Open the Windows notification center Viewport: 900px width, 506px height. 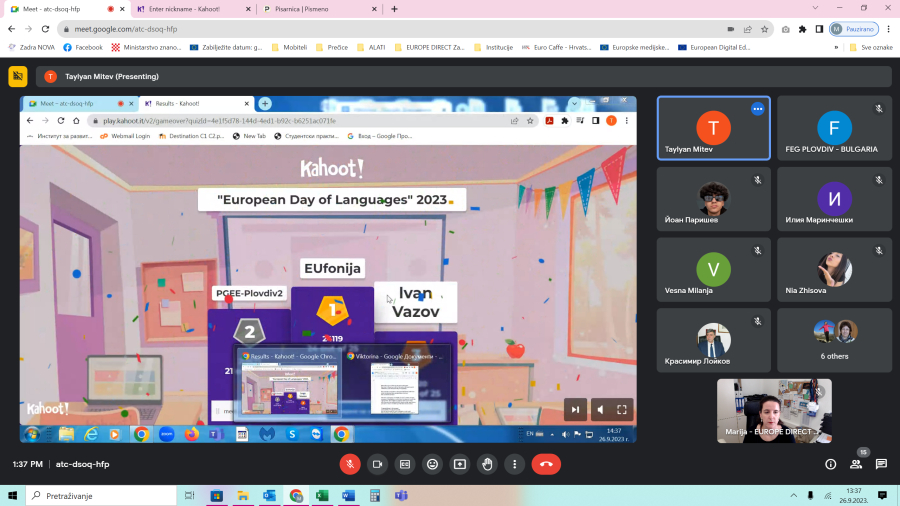(x=883, y=495)
